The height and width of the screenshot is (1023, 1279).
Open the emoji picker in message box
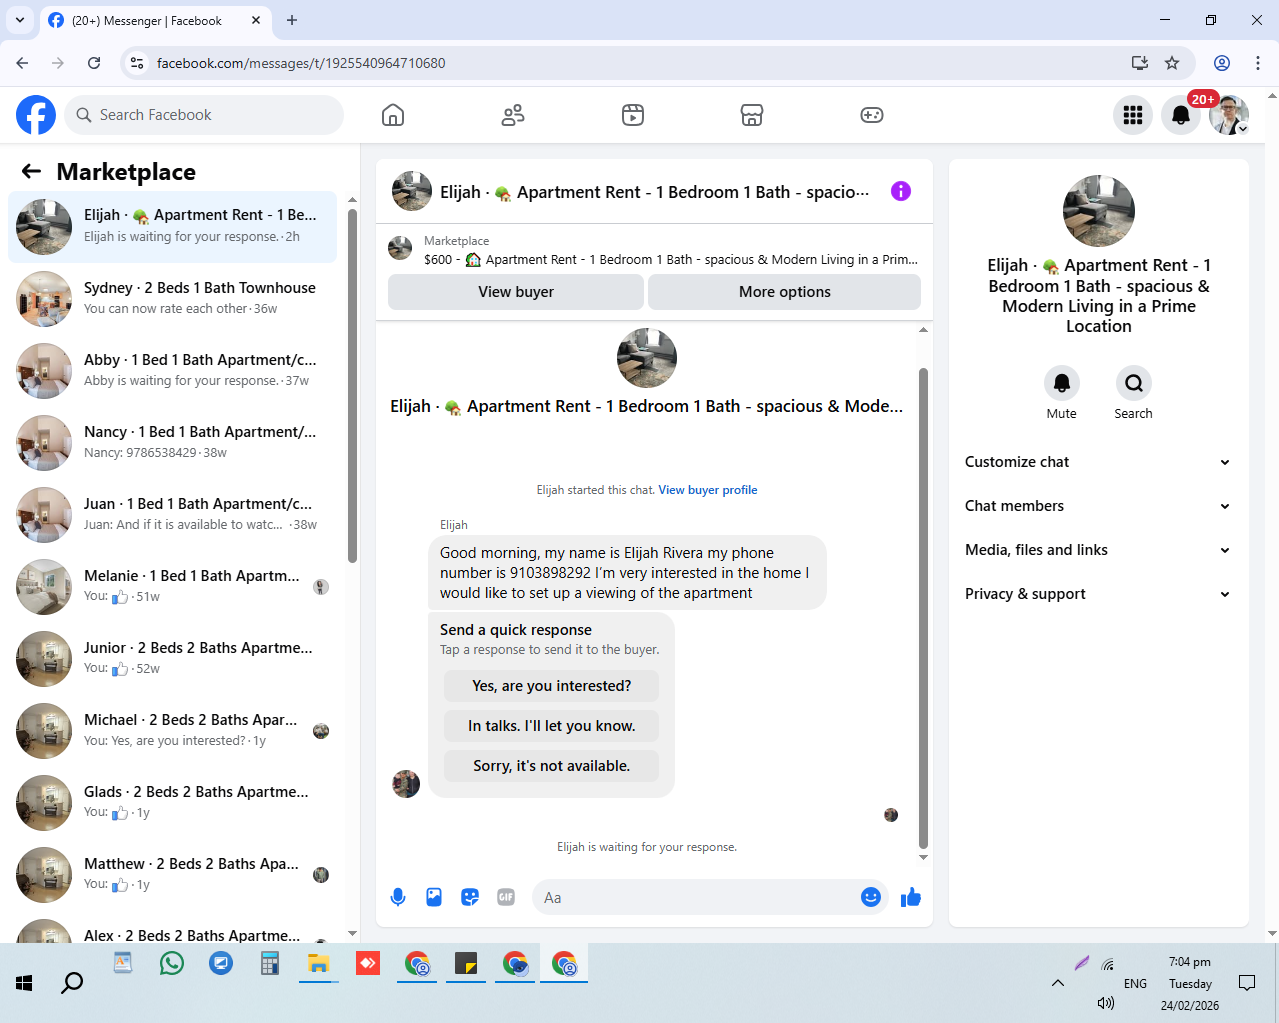[x=871, y=897]
